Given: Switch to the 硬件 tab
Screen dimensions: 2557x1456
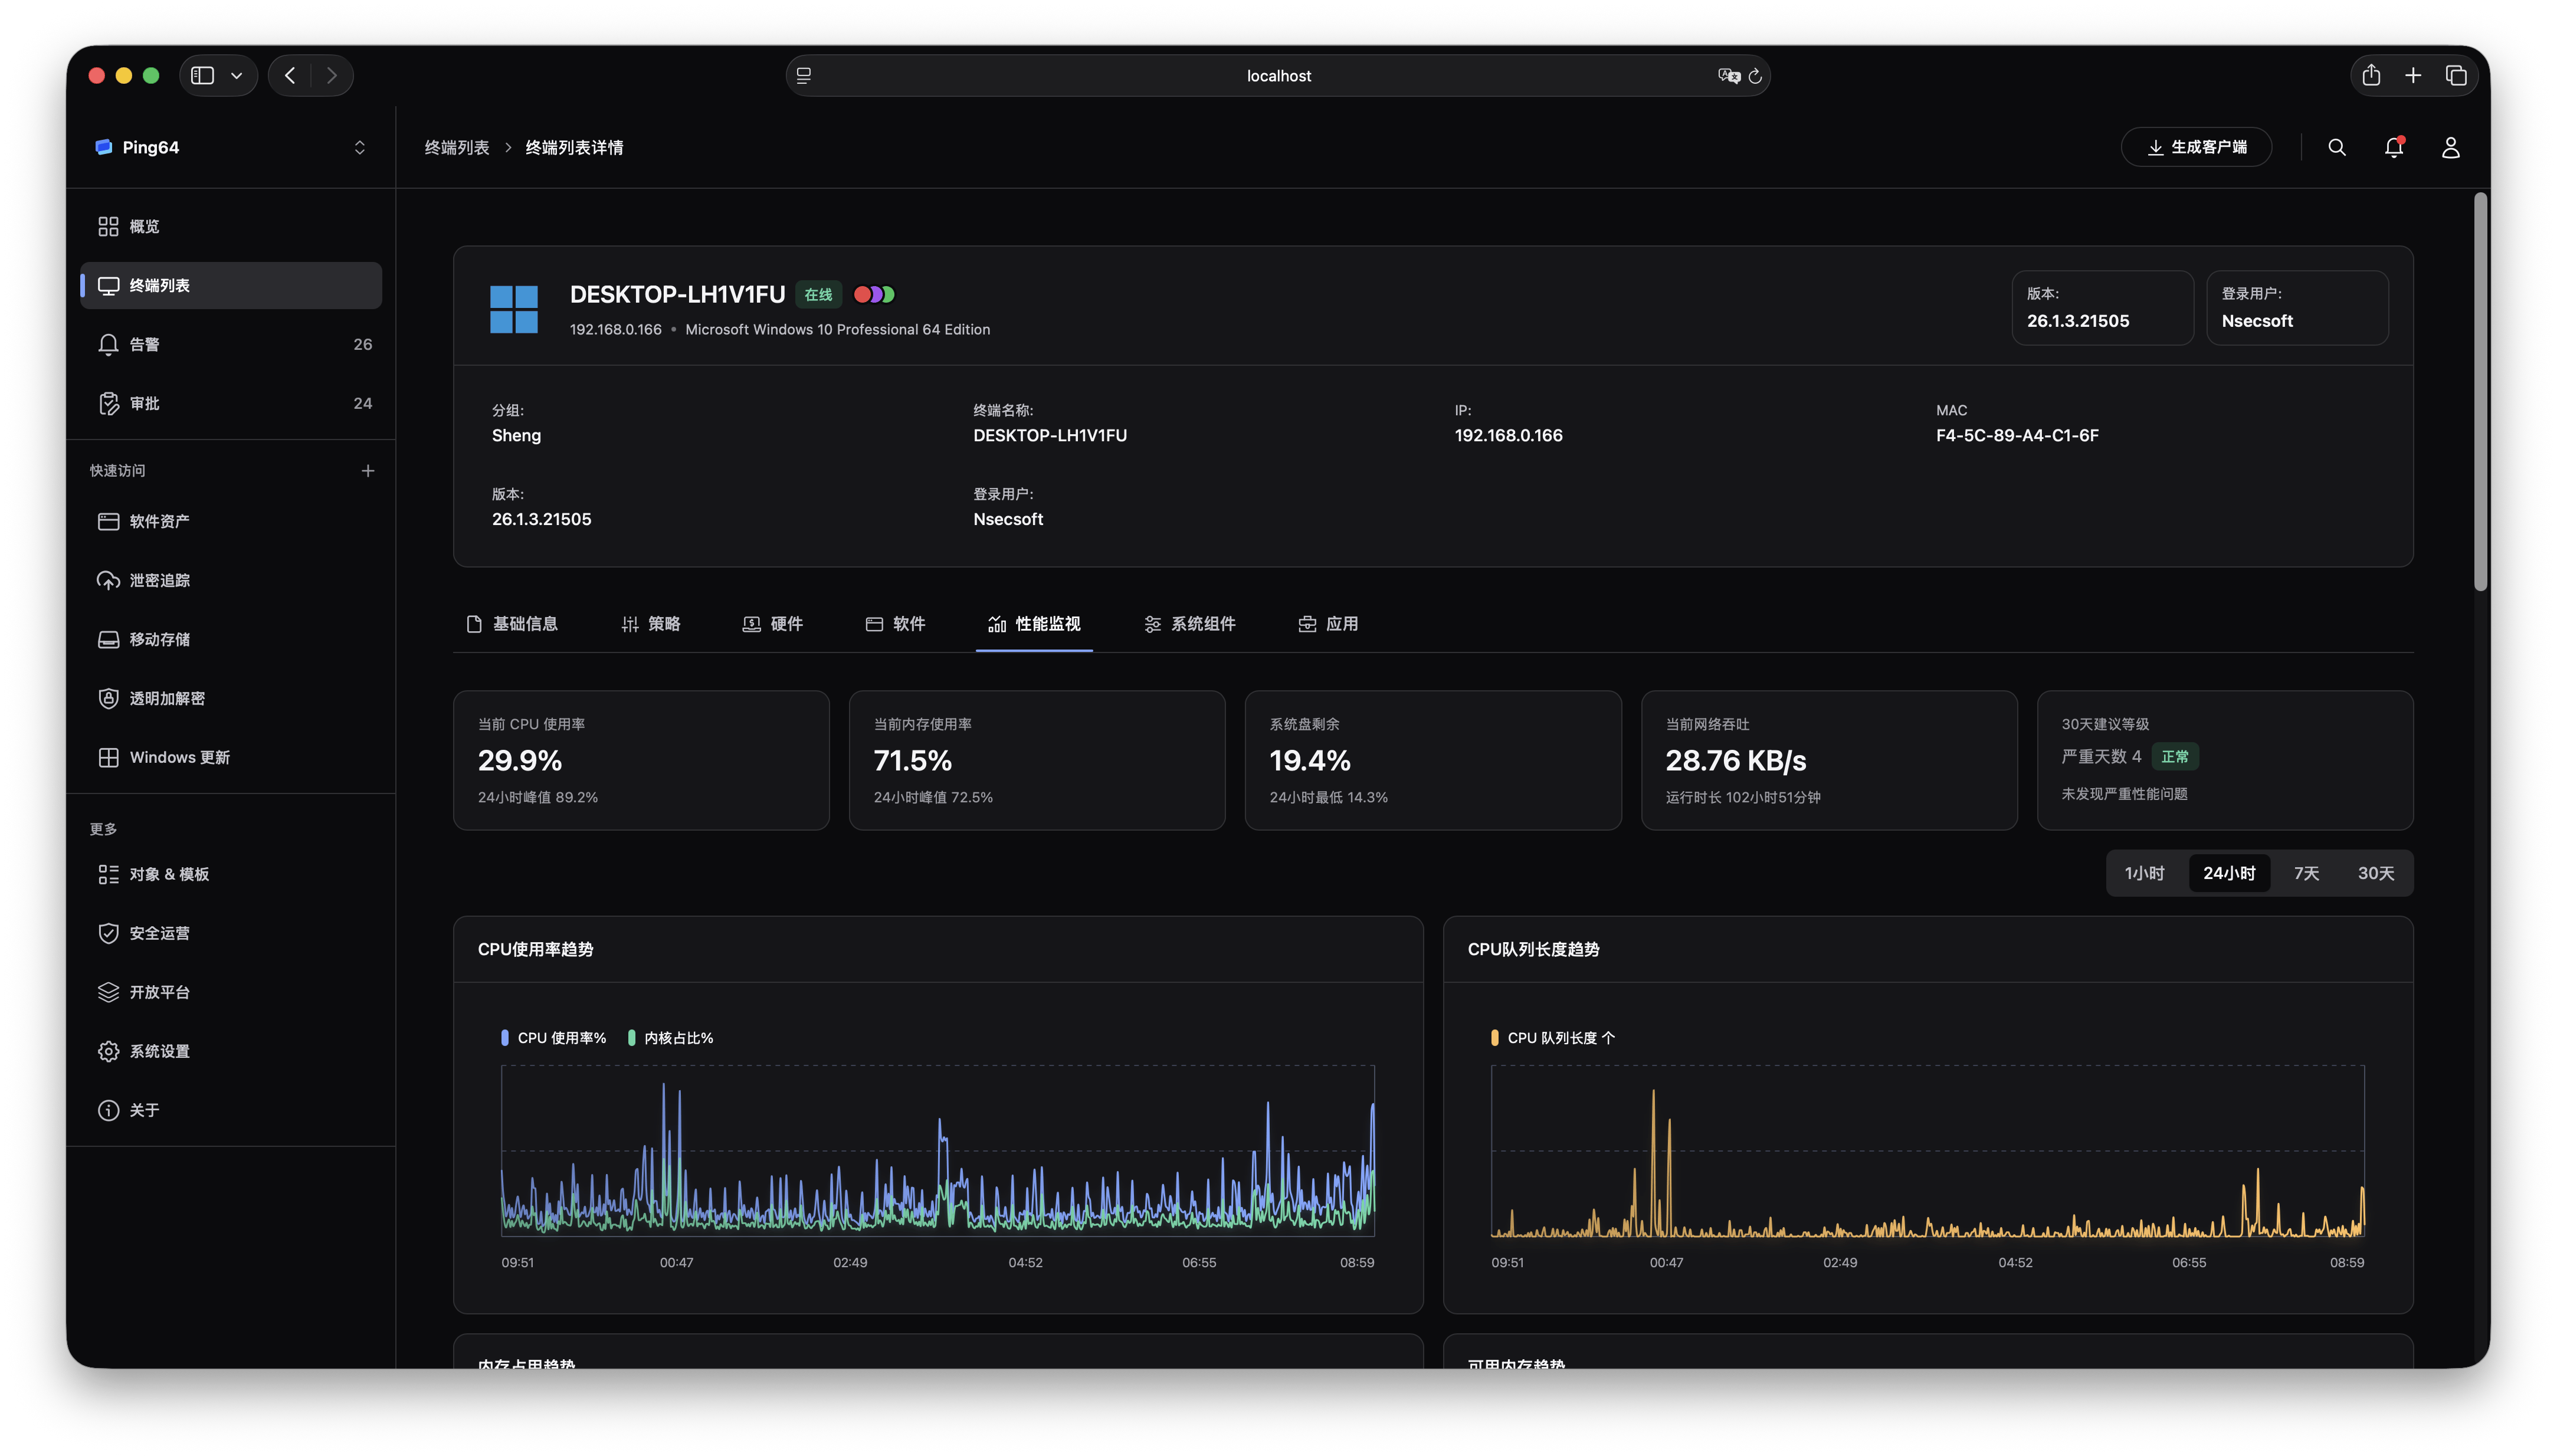Looking at the screenshot, I should [x=773, y=624].
